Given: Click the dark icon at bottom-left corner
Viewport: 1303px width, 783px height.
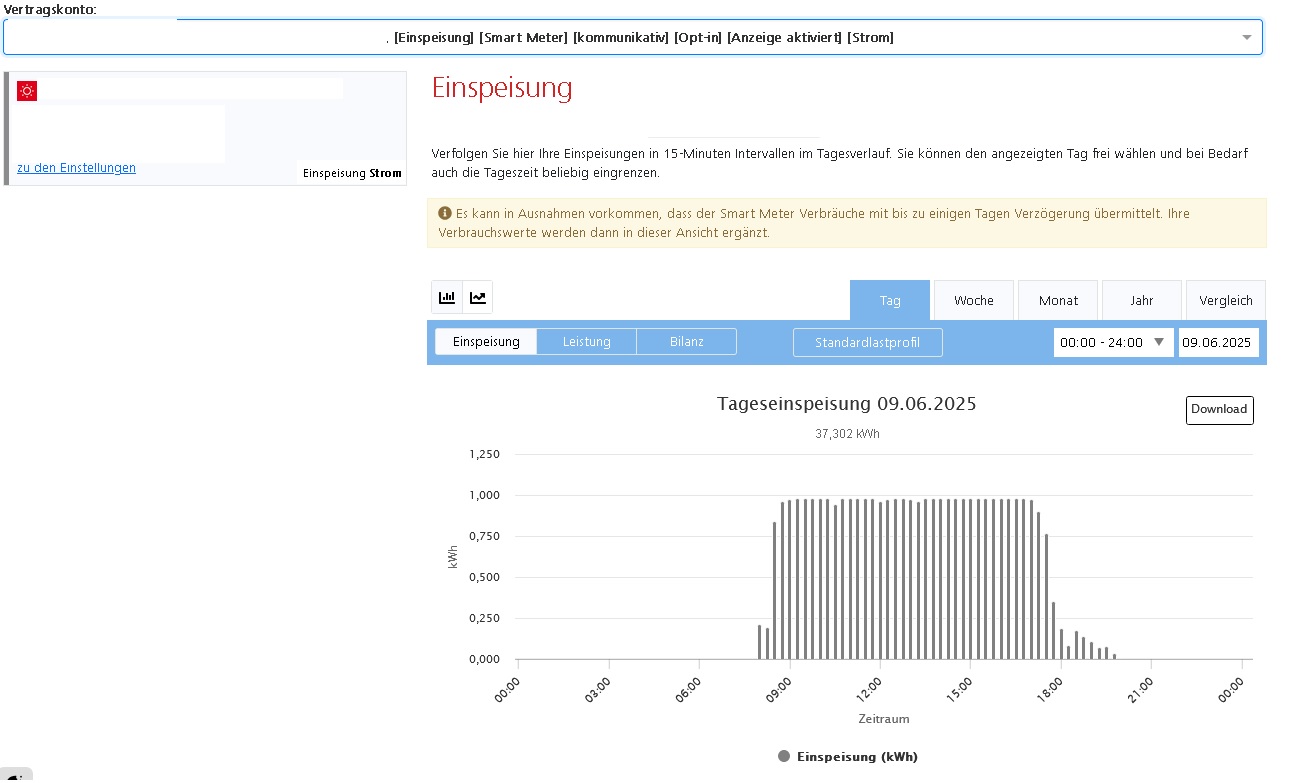Looking at the screenshot, I should (15, 775).
